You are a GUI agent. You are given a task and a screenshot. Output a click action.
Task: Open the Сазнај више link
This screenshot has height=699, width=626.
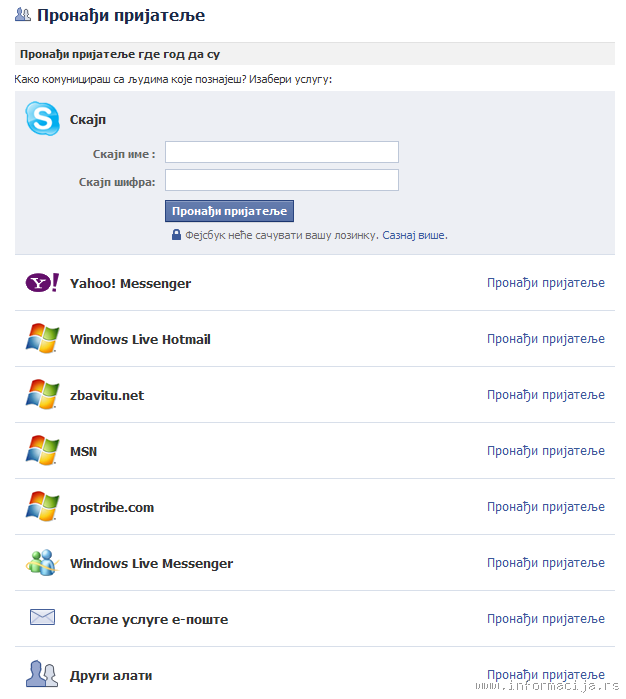pos(413,235)
